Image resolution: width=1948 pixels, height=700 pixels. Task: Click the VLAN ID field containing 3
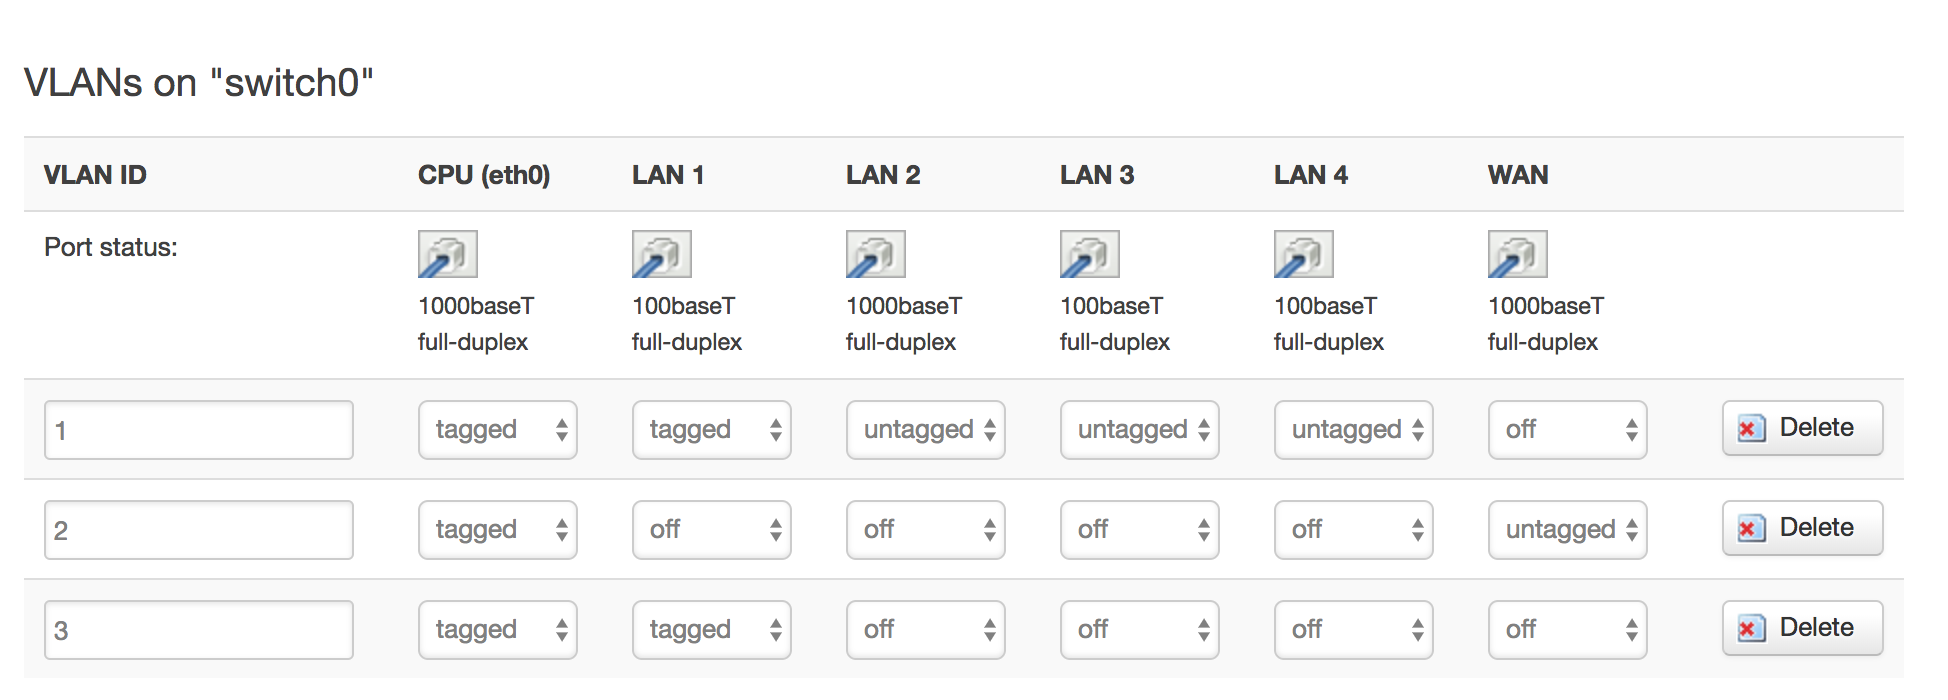click(199, 630)
